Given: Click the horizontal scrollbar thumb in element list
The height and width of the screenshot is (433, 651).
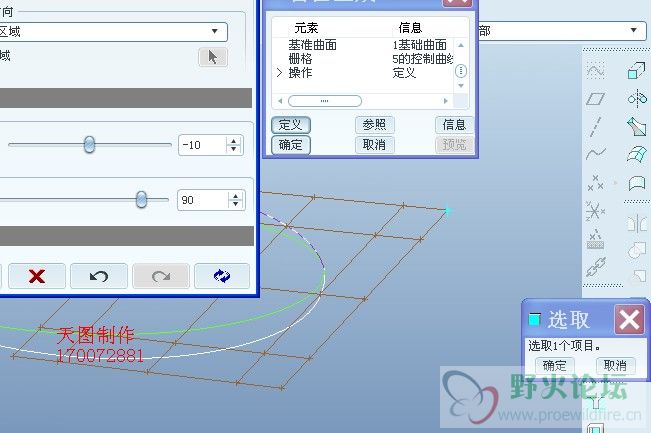Looking at the screenshot, I should [x=325, y=101].
